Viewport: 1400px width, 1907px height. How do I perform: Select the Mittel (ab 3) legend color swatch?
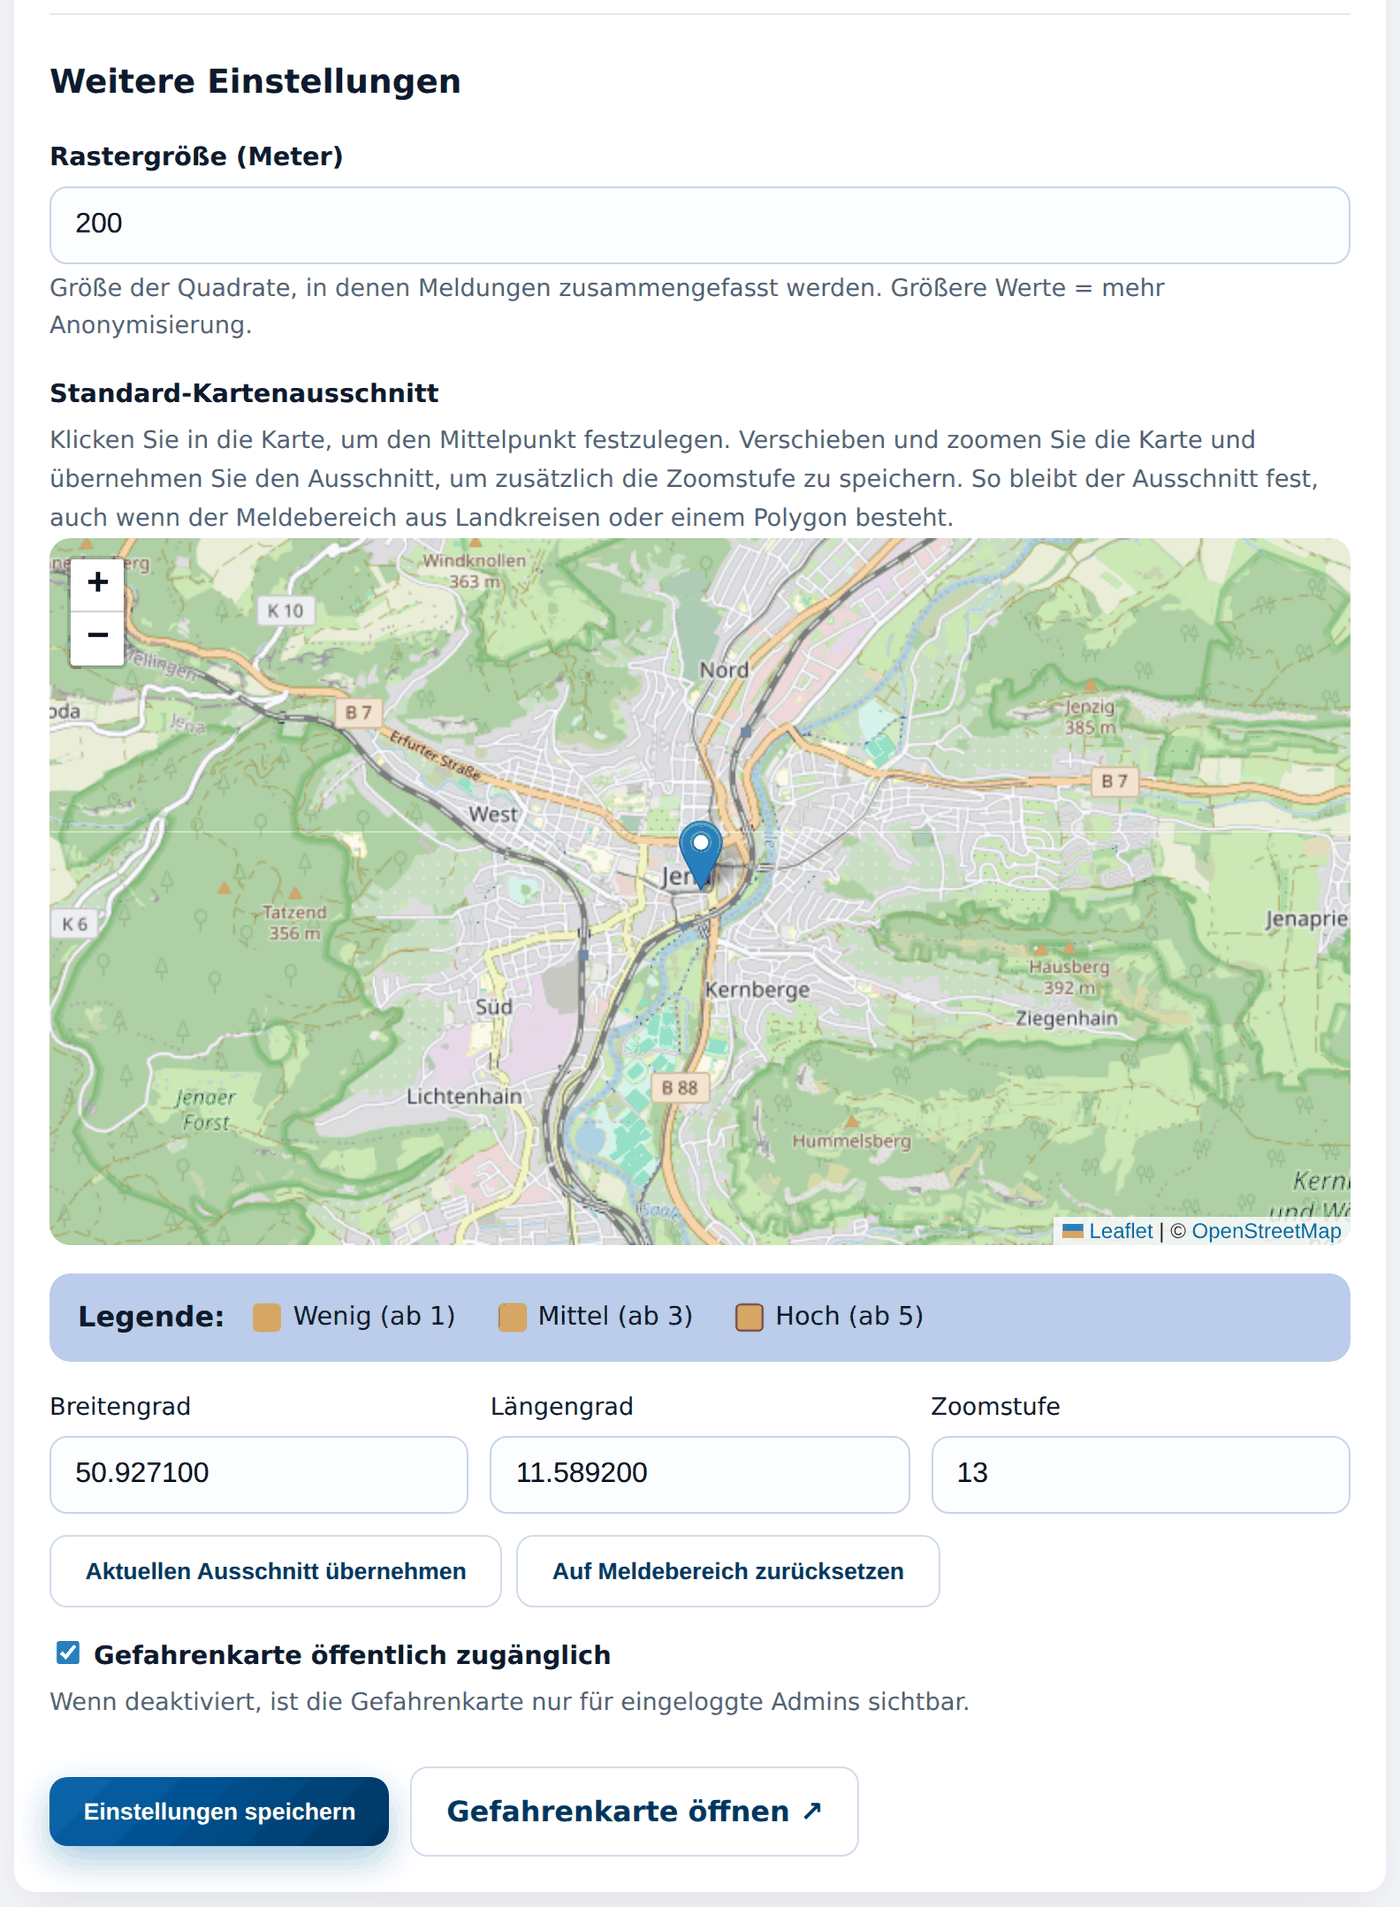click(512, 1317)
